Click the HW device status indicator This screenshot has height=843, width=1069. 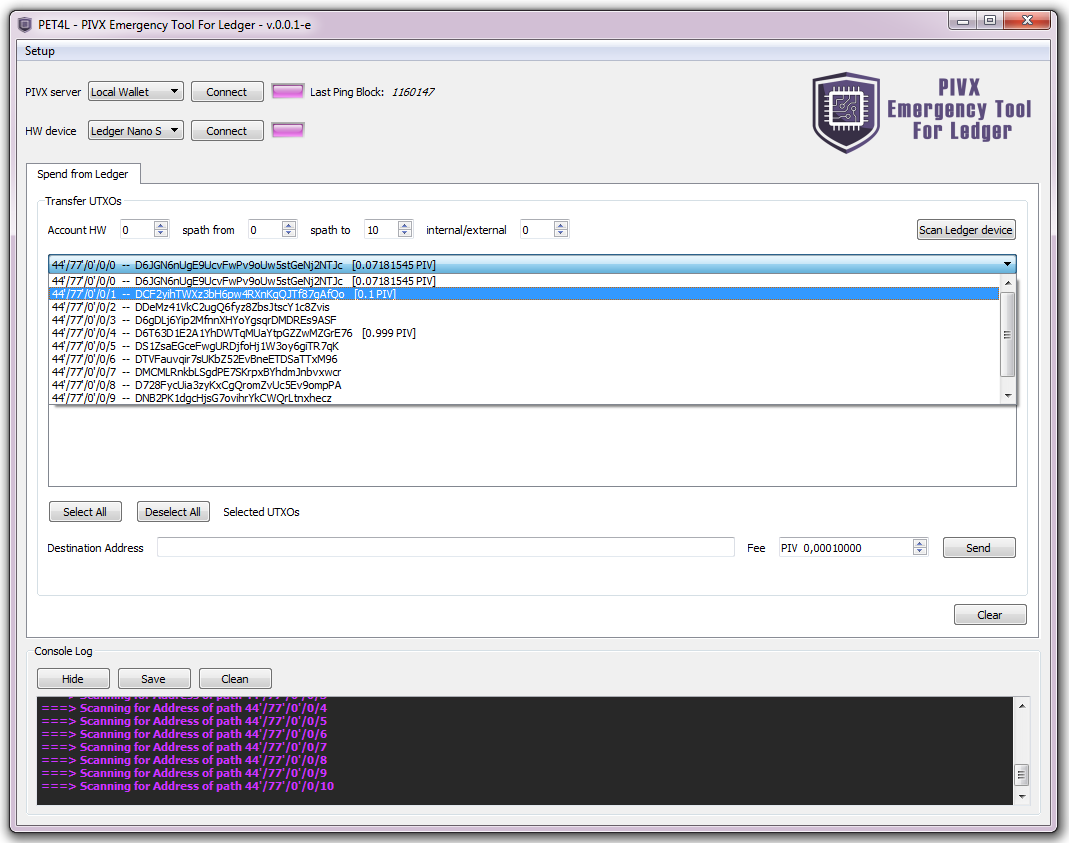[288, 129]
